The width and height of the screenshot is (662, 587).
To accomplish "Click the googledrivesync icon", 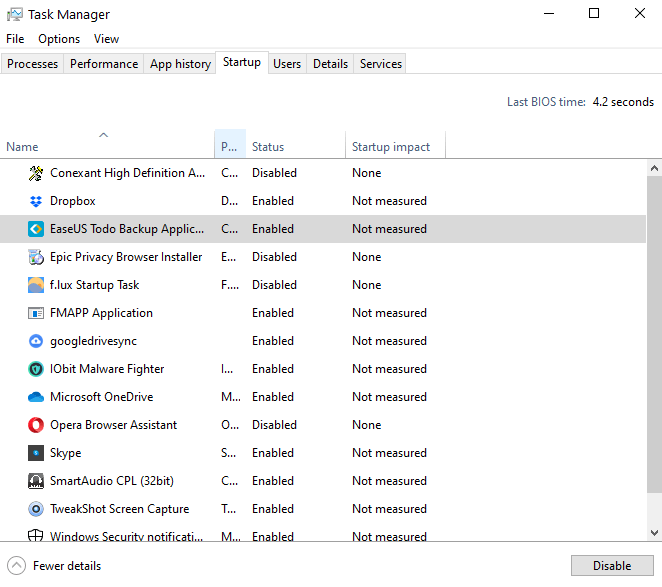I will pyautogui.click(x=36, y=341).
